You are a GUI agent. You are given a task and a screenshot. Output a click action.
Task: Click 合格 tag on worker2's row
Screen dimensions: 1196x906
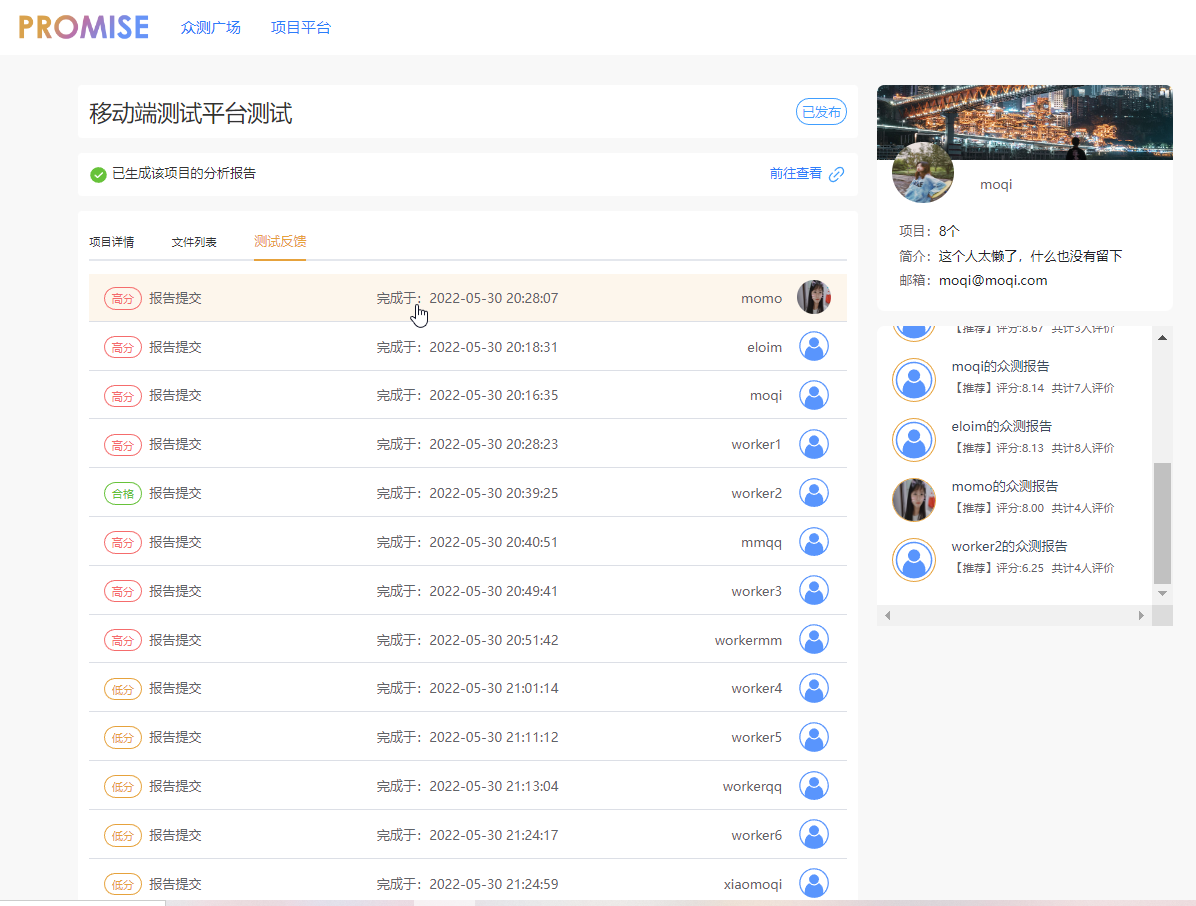pos(123,493)
